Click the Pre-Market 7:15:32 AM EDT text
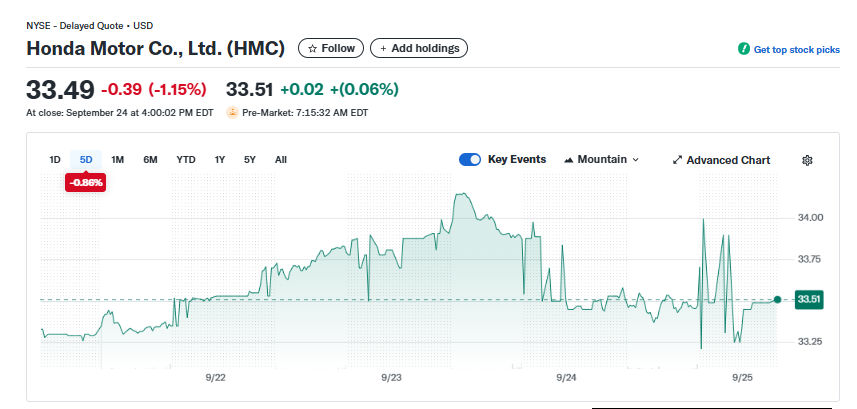This screenshot has width=857, height=409. (x=305, y=113)
